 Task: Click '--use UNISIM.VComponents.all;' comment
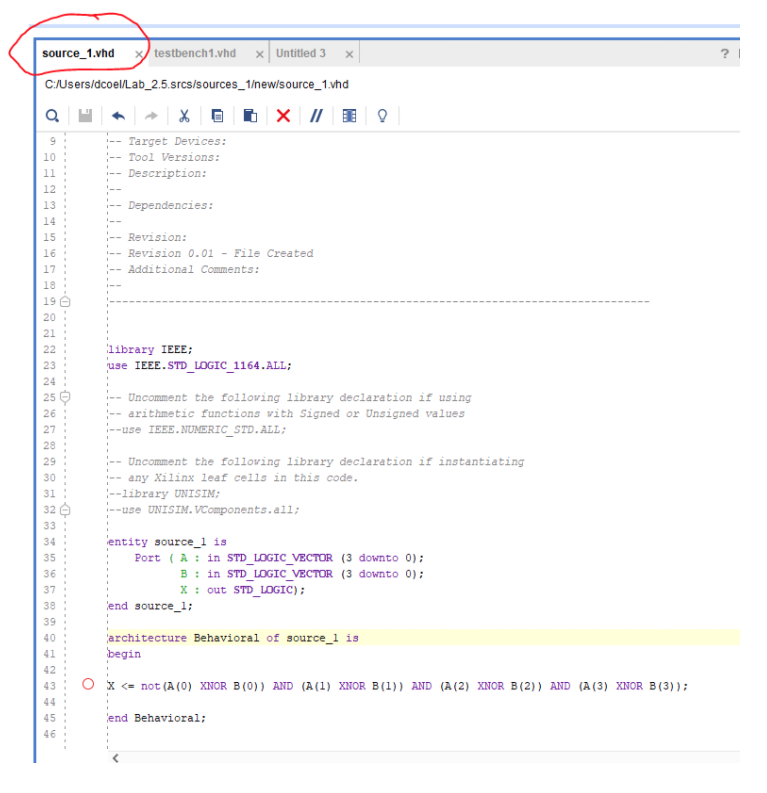[x=204, y=510]
